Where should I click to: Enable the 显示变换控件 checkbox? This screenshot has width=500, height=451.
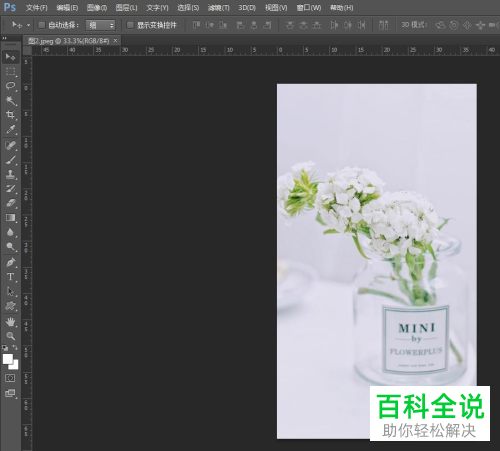pos(130,25)
